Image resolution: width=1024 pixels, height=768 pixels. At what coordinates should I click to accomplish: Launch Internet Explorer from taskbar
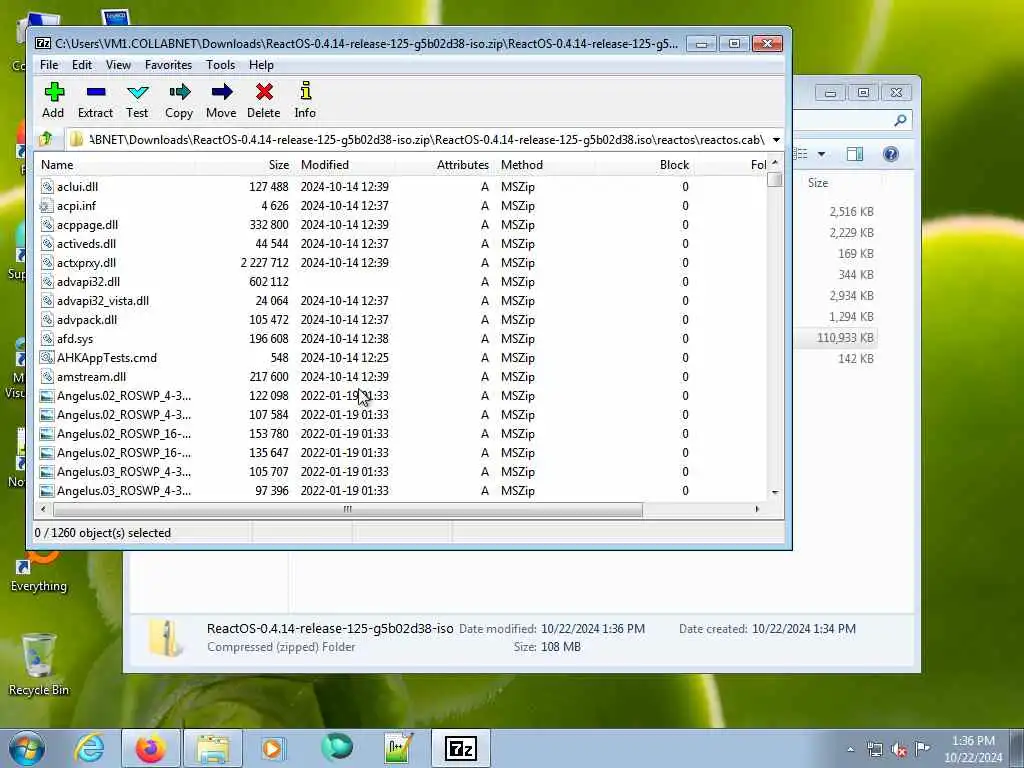coord(89,748)
